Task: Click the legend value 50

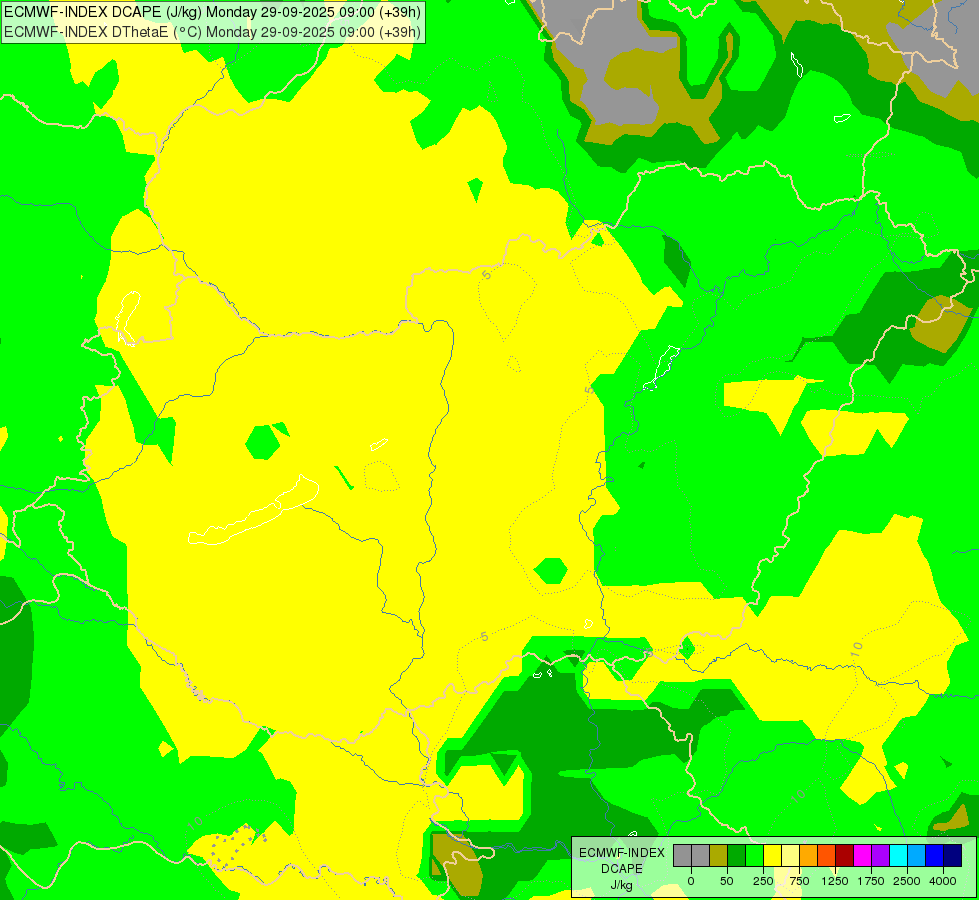Action: (727, 881)
